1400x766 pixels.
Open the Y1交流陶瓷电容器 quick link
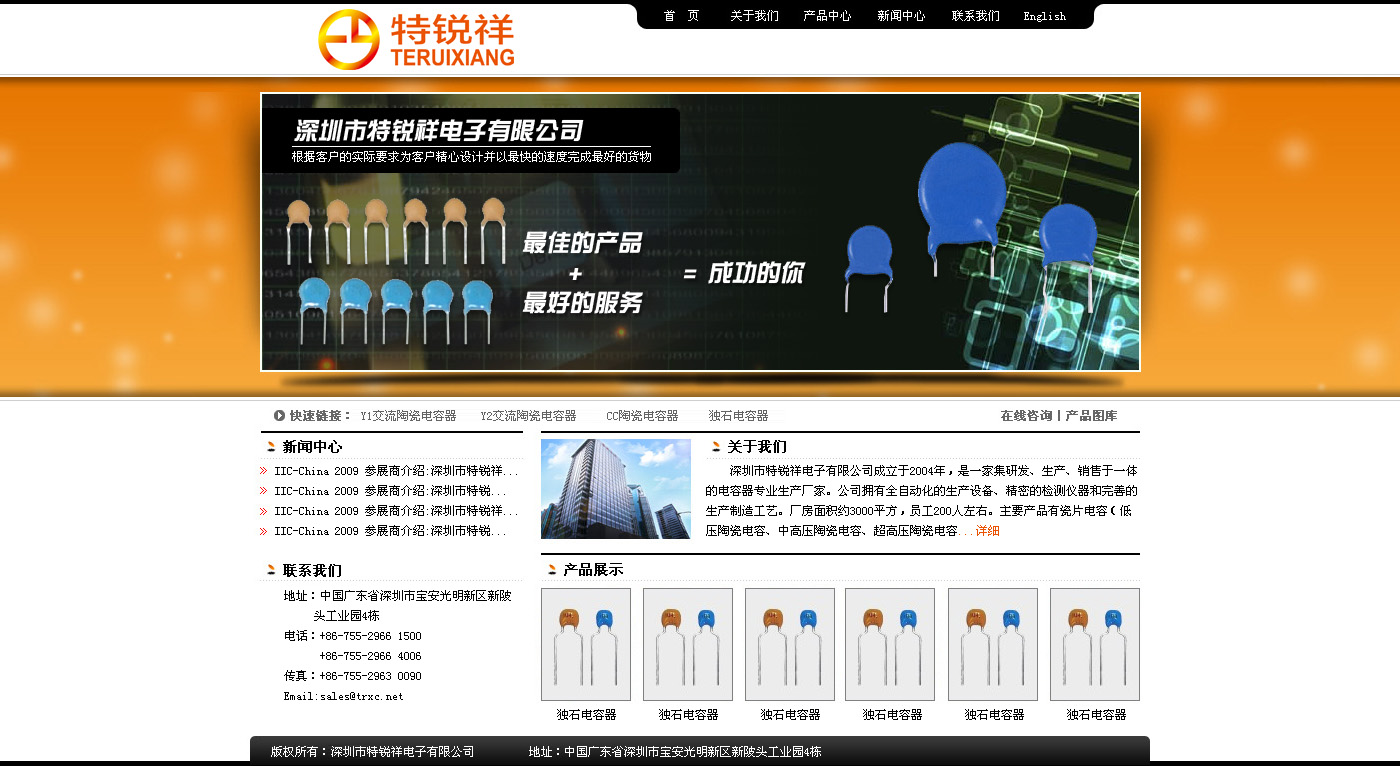[408, 416]
